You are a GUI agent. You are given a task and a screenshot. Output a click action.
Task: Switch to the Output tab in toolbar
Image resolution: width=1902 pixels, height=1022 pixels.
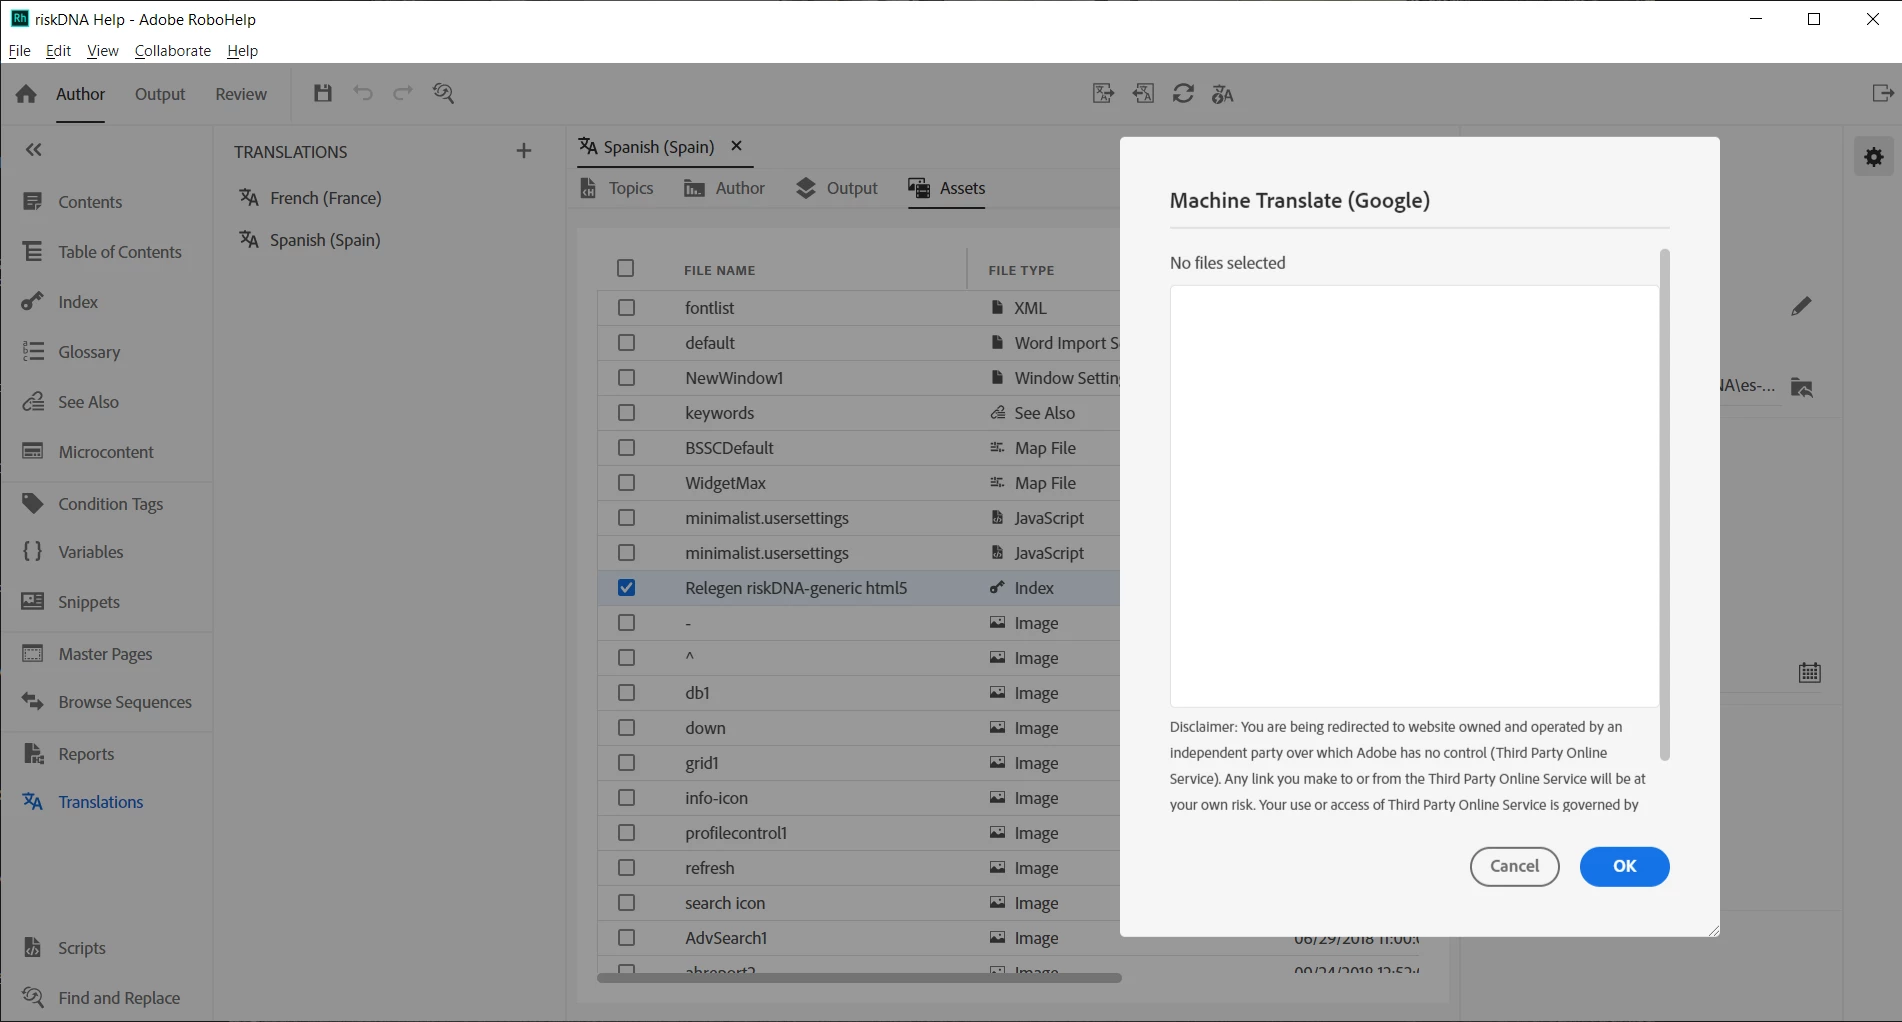(x=160, y=94)
